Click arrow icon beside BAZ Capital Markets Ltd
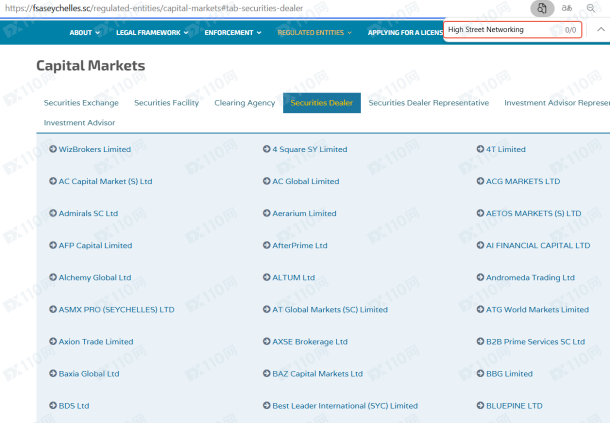The width and height of the screenshot is (610, 423). (266, 374)
